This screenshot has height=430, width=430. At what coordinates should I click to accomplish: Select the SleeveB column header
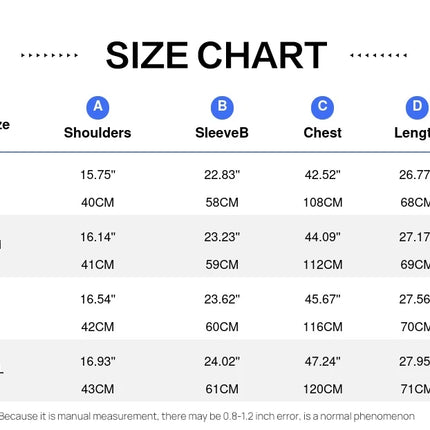pyautogui.click(x=222, y=133)
